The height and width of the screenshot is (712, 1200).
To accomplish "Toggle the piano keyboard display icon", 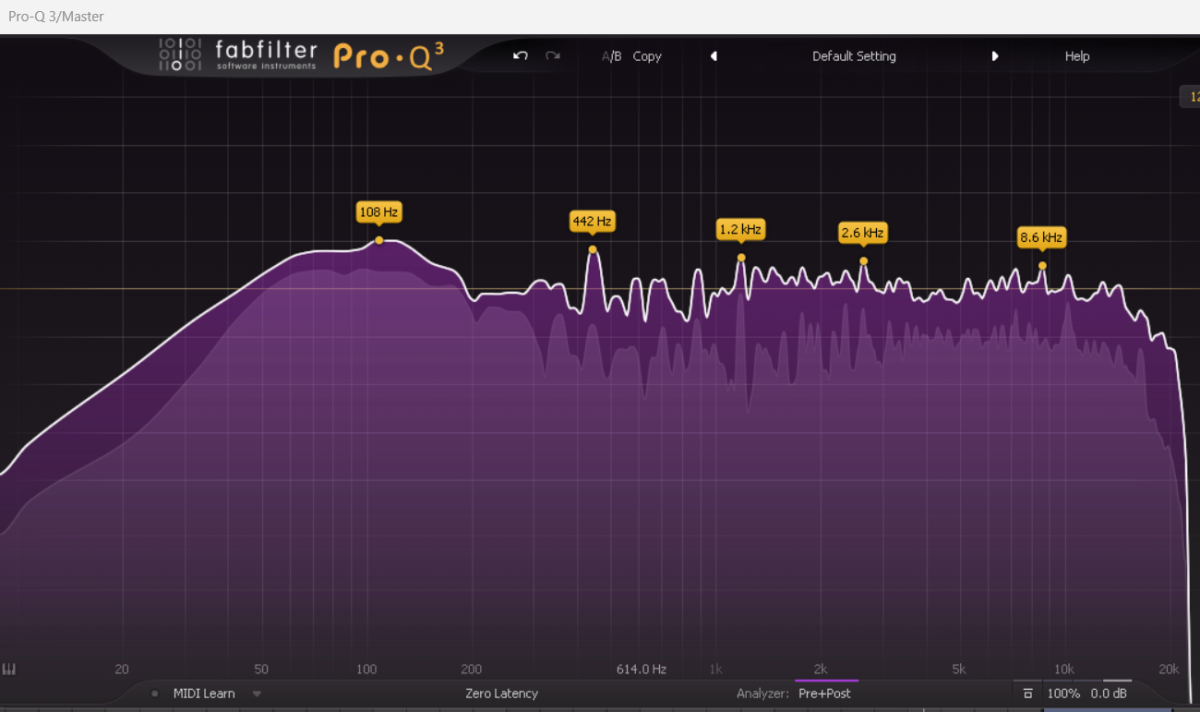I will 10,669.
